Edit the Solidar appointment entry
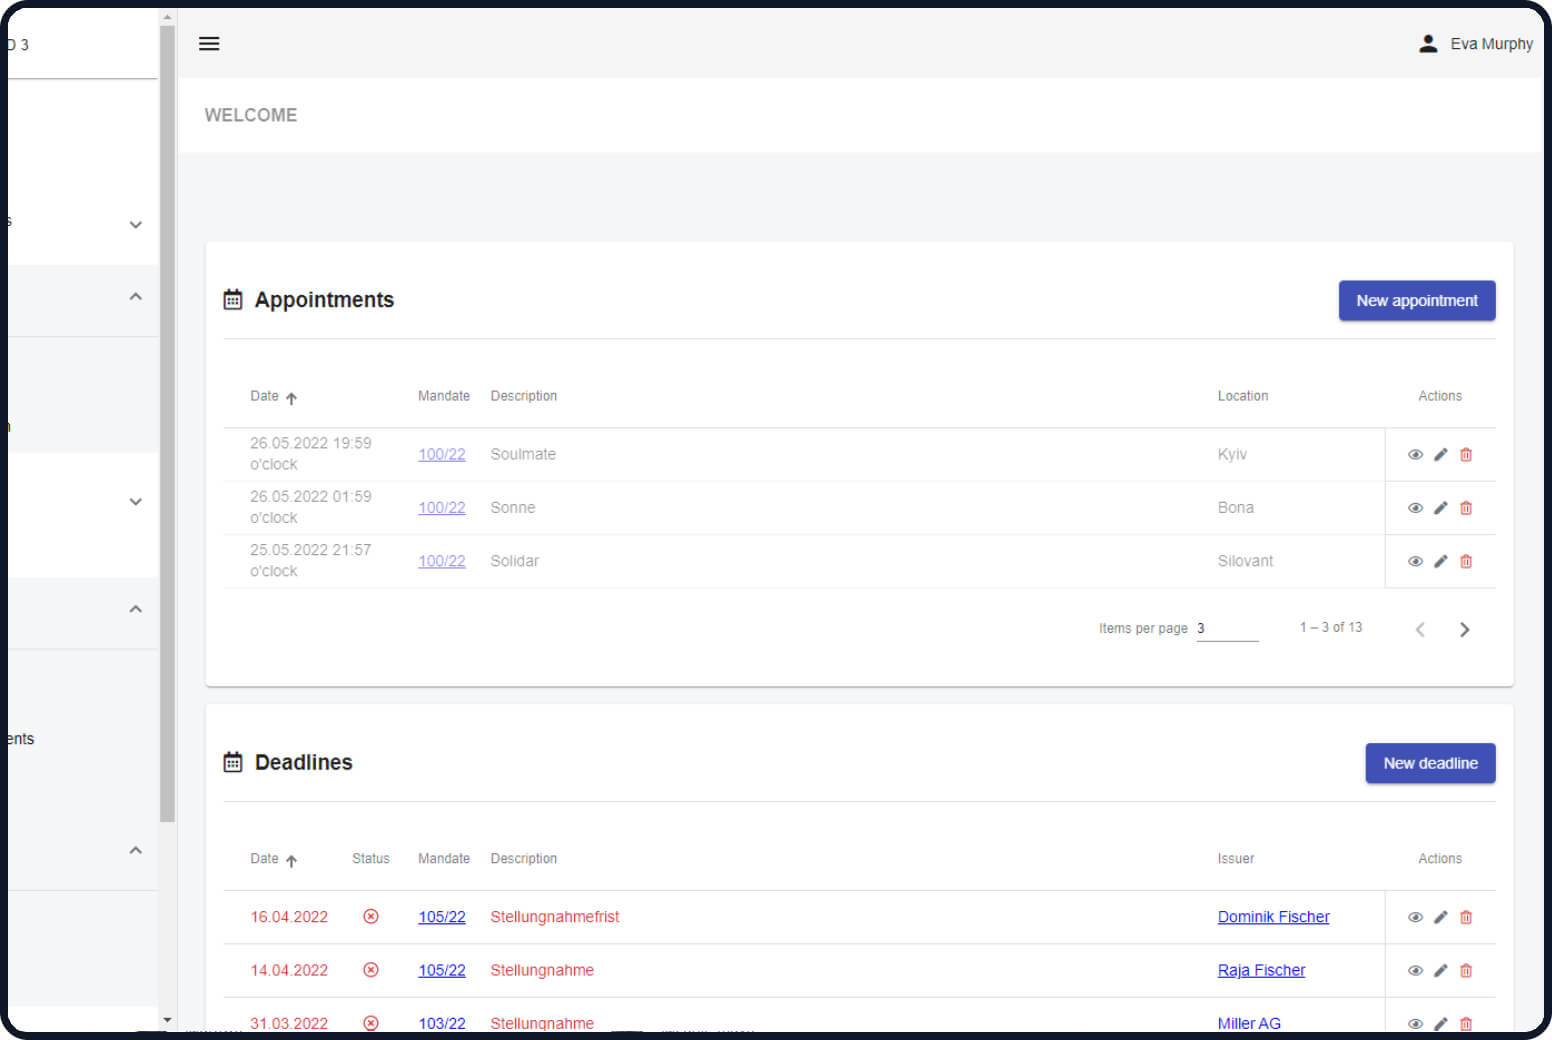The height and width of the screenshot is (1040, 1552). [1440, 562]
